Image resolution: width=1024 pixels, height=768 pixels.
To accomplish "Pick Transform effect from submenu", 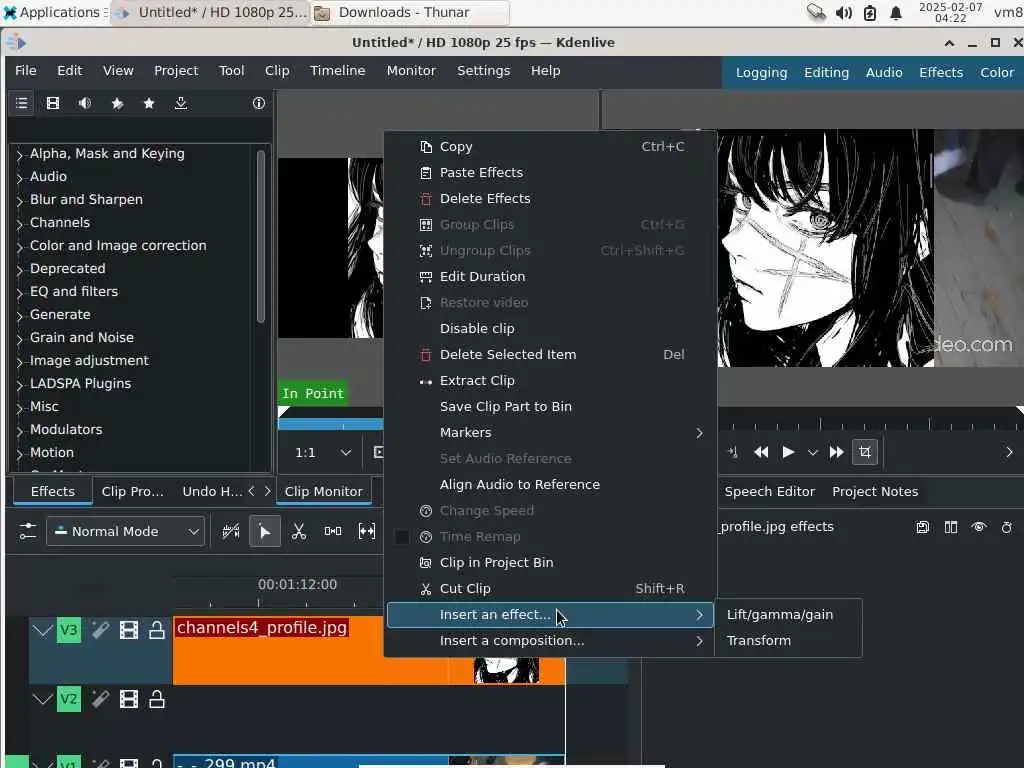I will [x=788, y=641].
